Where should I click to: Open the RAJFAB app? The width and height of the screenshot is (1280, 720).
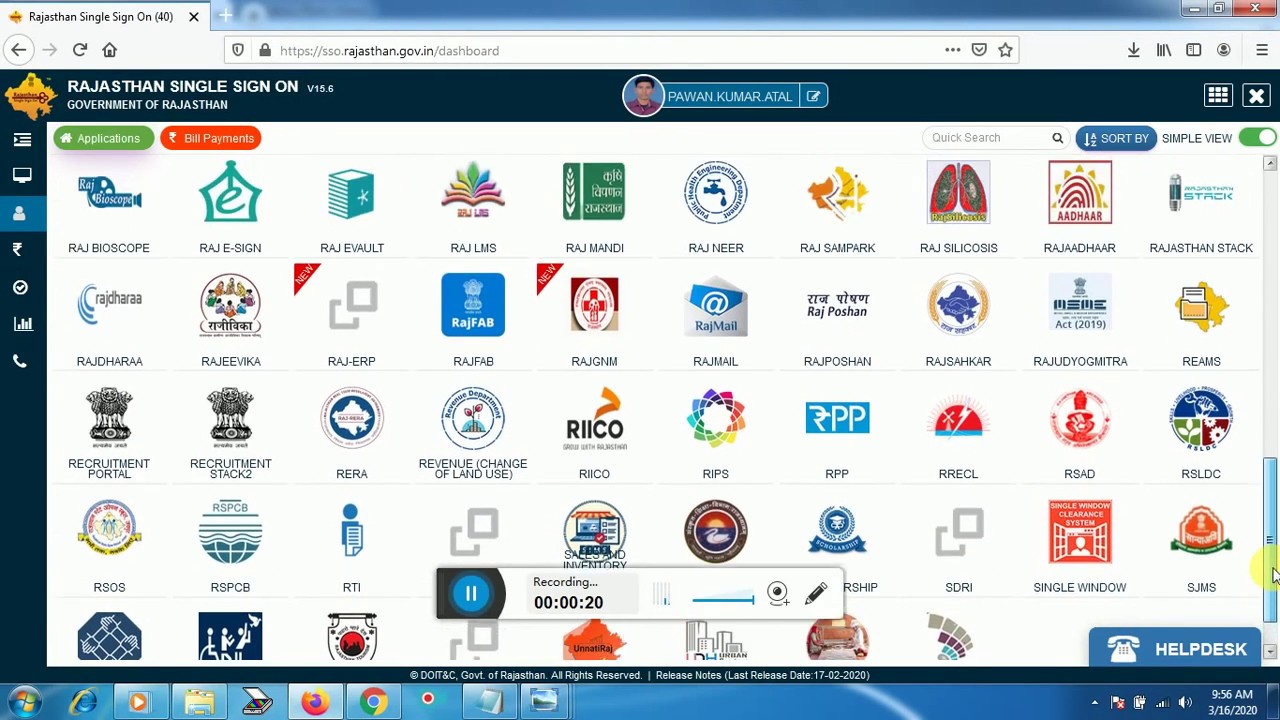point(473,305)
